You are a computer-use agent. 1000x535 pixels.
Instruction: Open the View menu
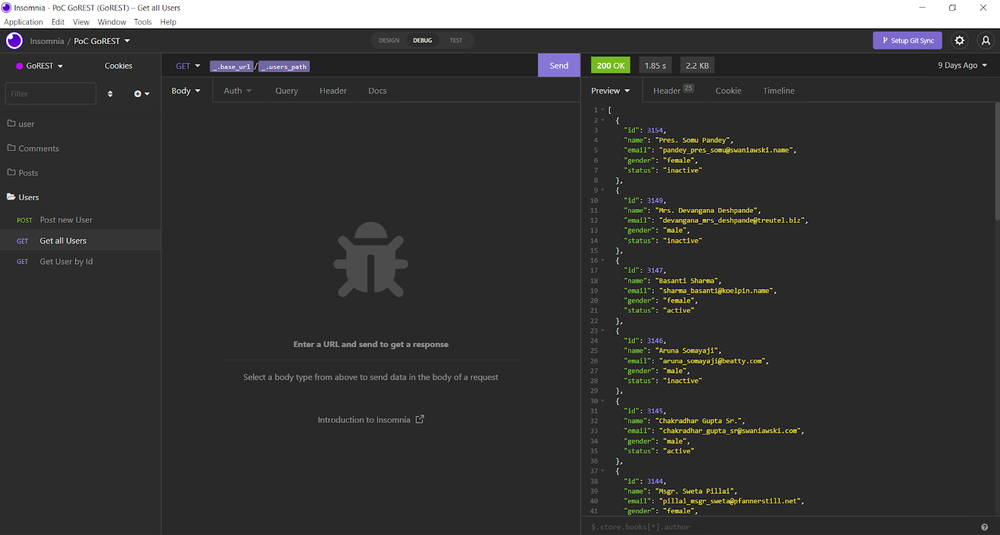(x=81, y=22)
